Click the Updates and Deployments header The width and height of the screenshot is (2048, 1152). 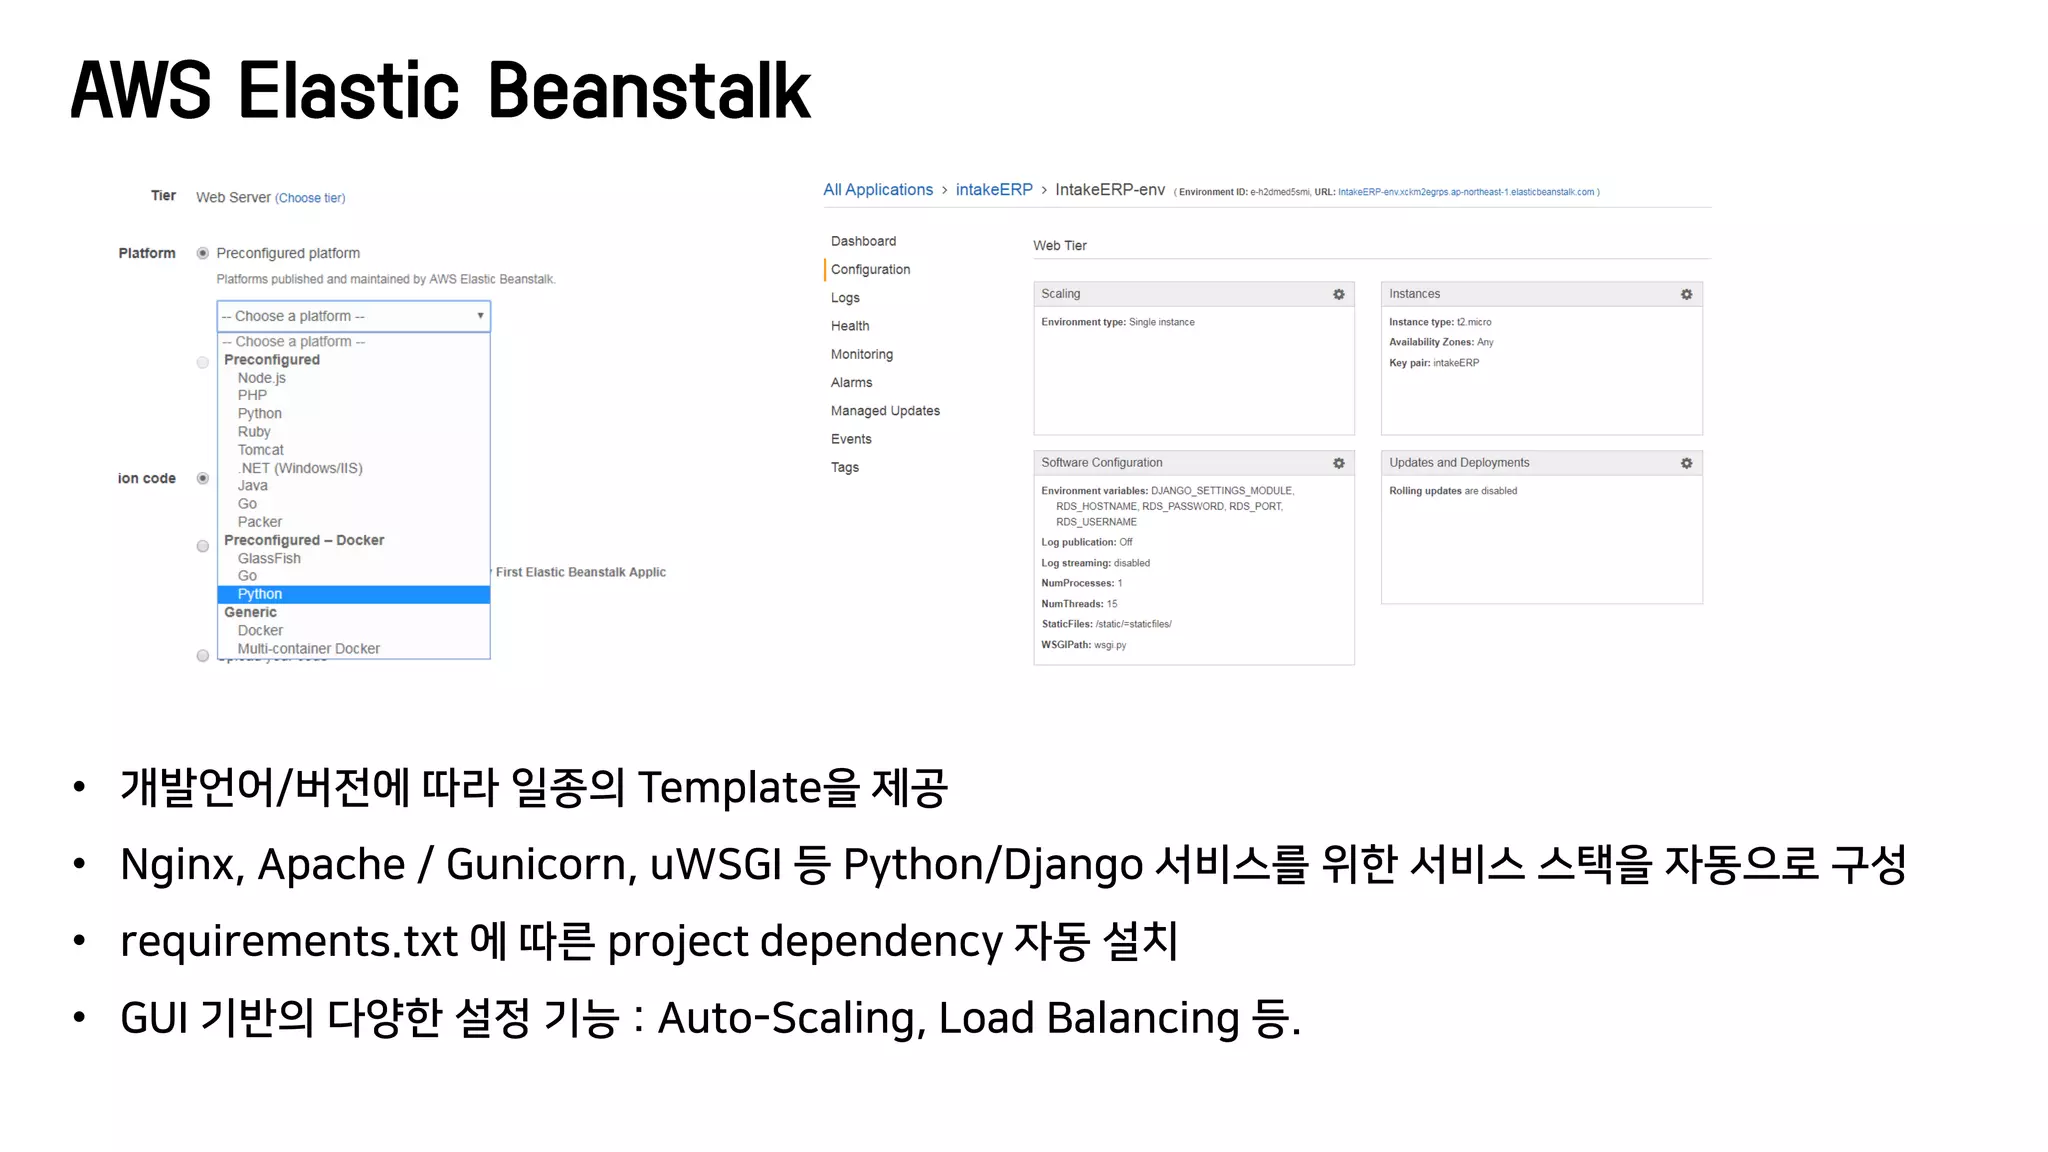1541,463
